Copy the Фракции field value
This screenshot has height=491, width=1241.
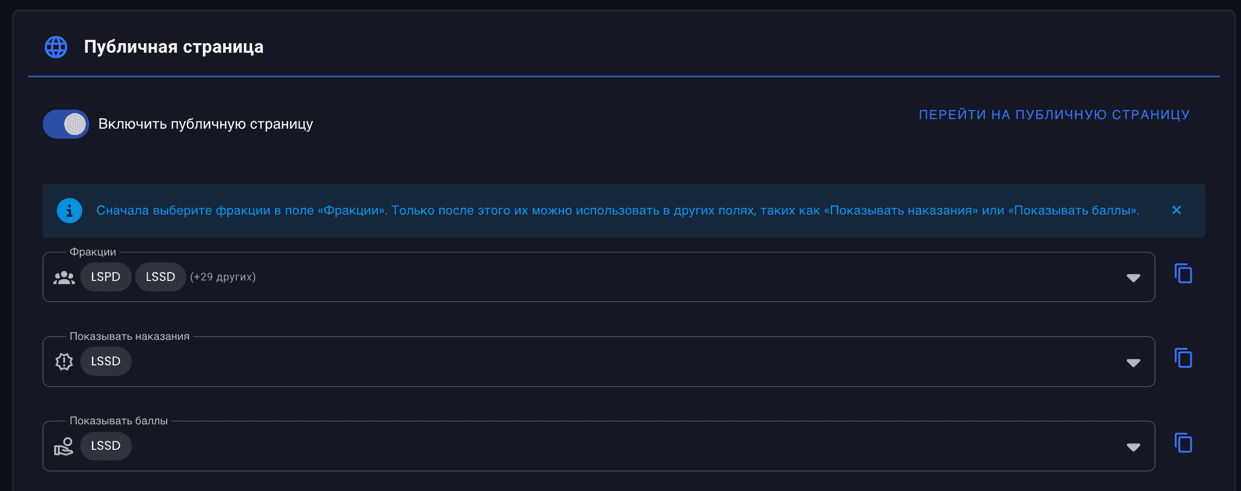(1183, 274)
